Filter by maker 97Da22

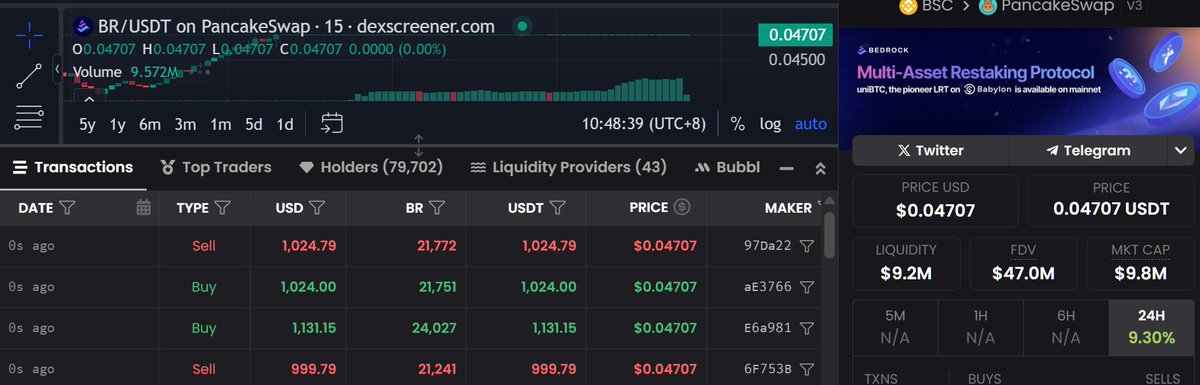pos(807,246)
